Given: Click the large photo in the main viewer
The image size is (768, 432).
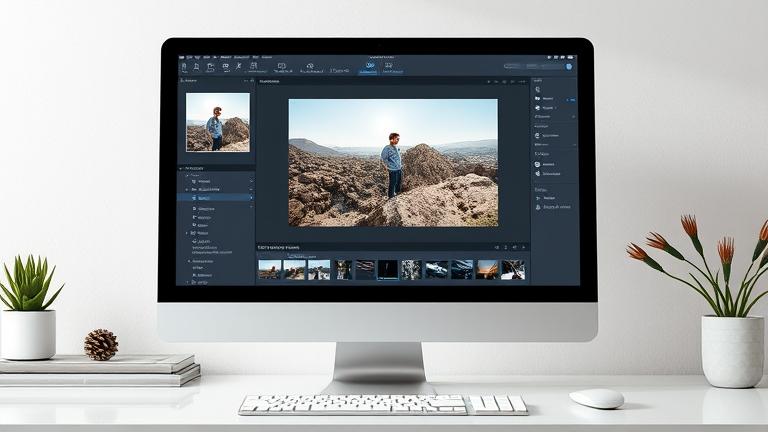Looking at the screenshot, I should point(393,163).
